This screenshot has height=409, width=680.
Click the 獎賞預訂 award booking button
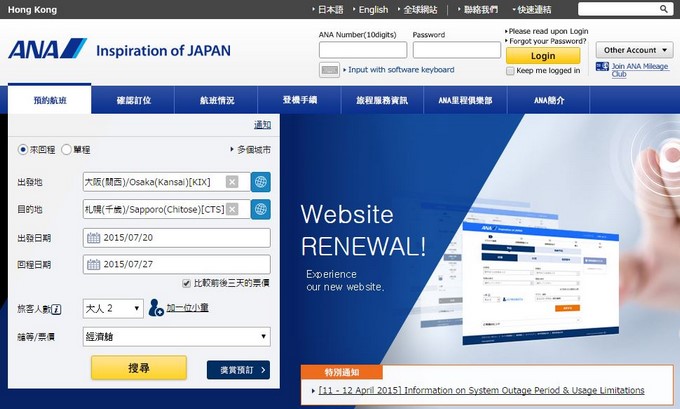(238, 370)
